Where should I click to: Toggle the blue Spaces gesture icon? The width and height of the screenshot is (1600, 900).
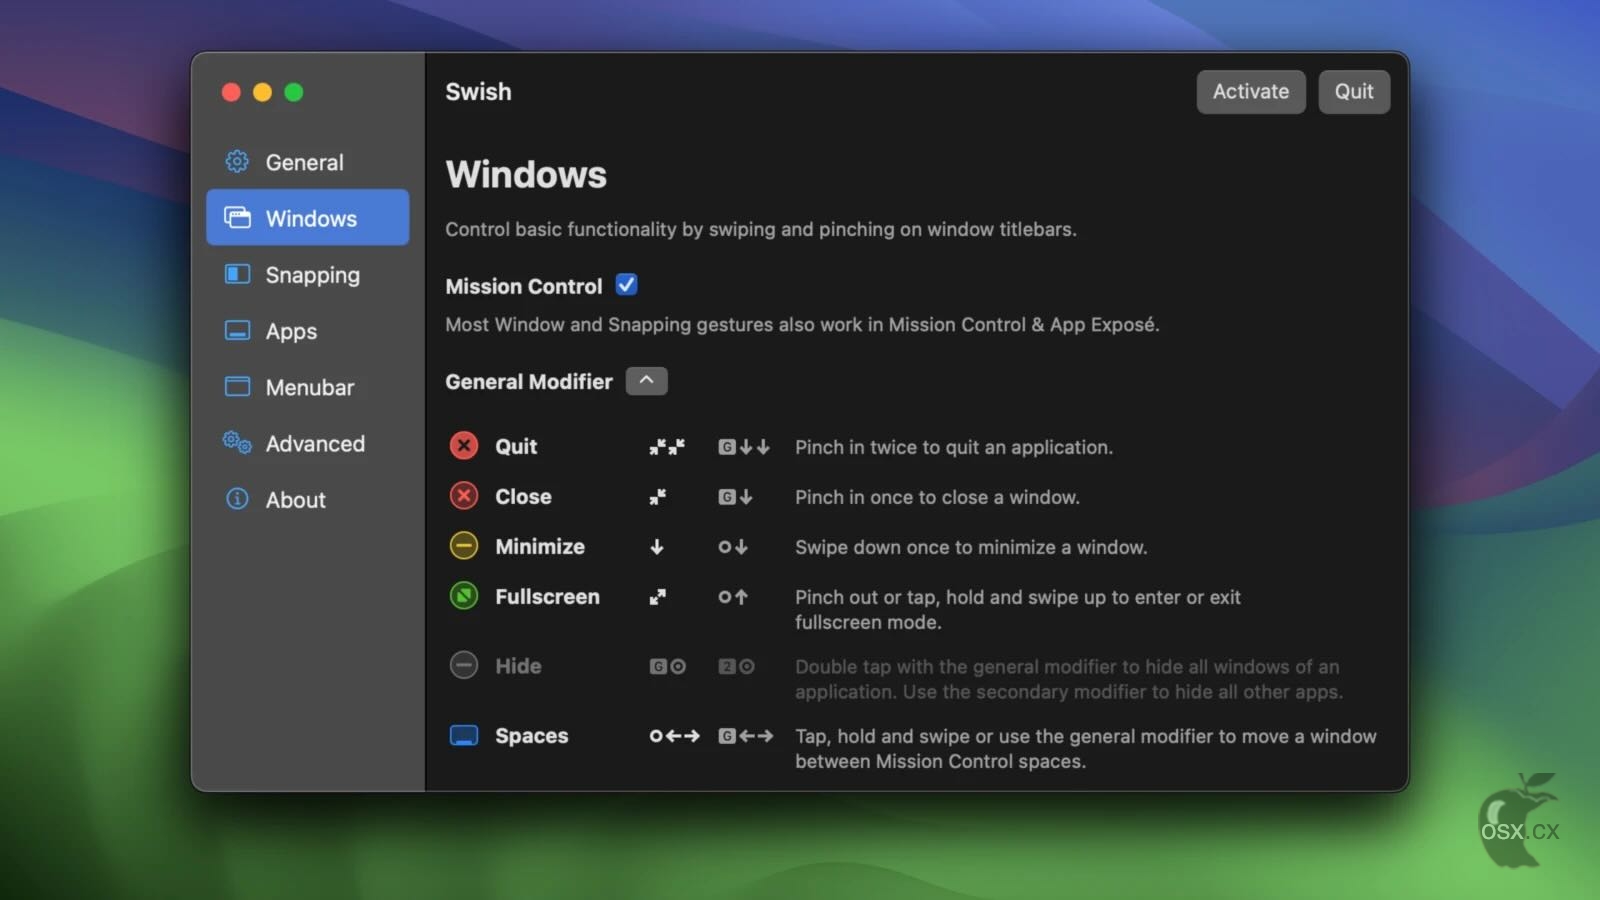[464, 735]
